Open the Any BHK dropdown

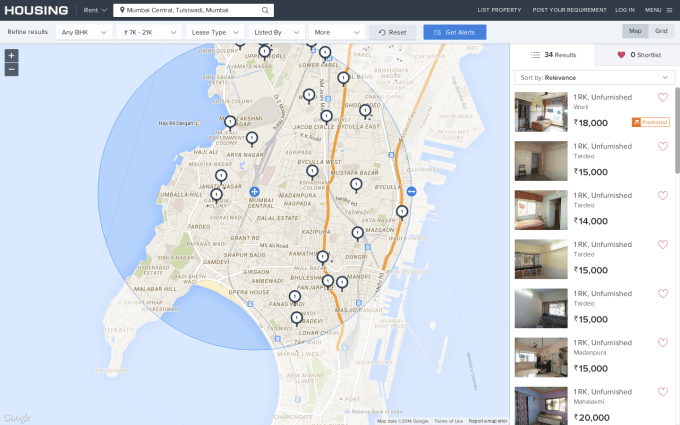click(x=84, y=33)
